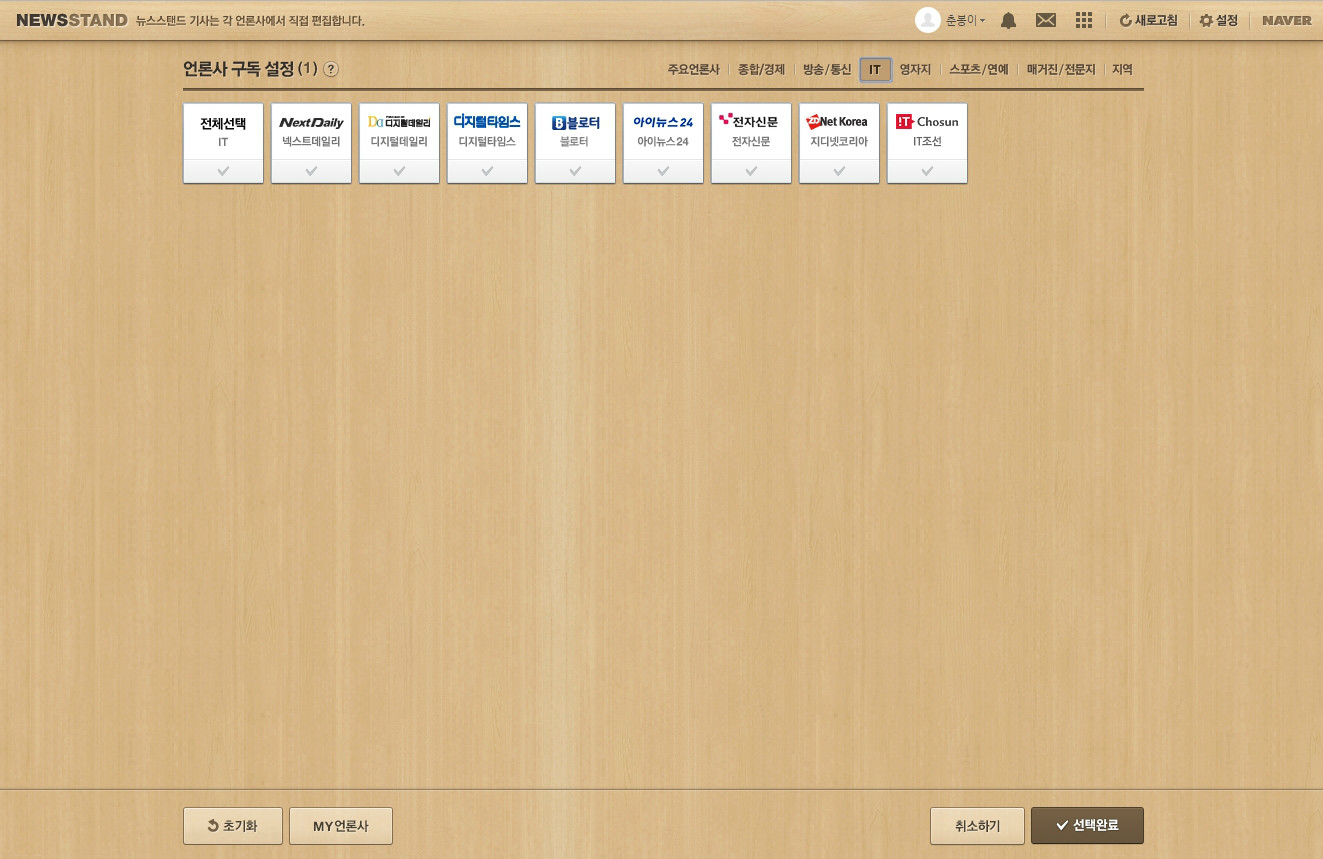
Task: Open 설정 settings
Action: [x=1219, y=20]
